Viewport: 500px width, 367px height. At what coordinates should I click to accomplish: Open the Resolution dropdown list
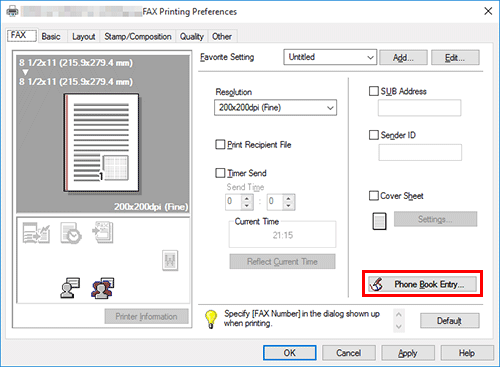[275, 108]
